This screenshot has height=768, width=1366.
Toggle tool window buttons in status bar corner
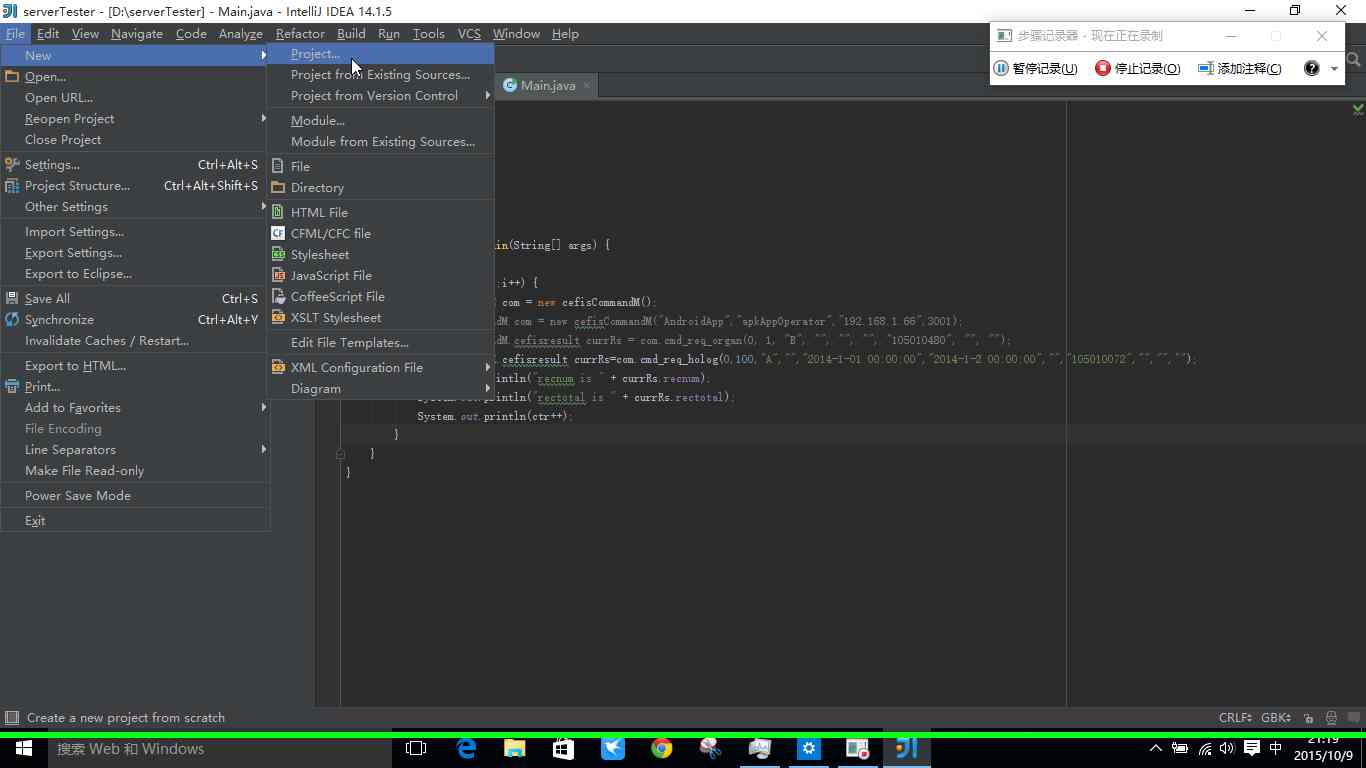tap(12, 718)
